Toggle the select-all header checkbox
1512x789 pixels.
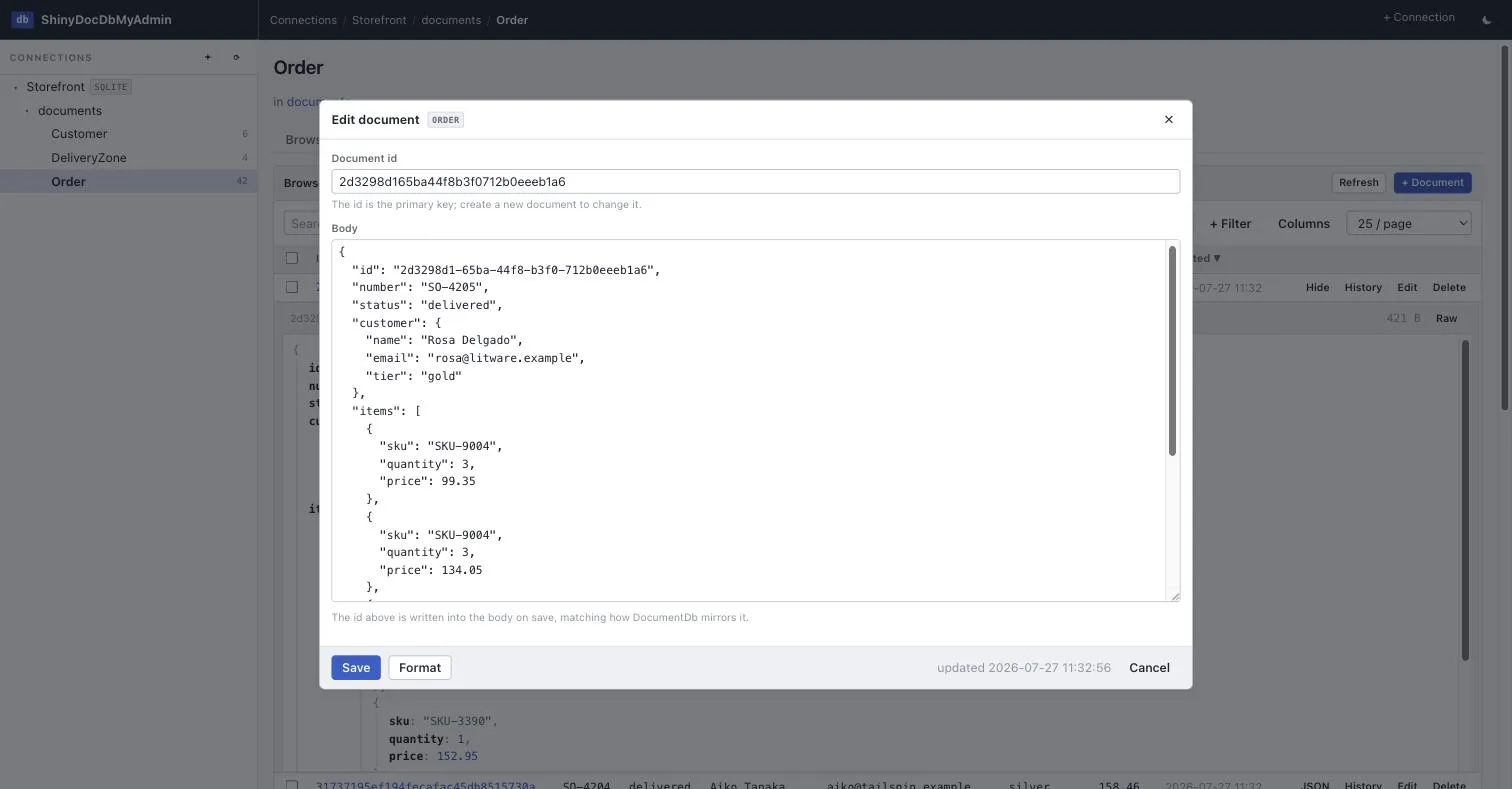coord(292,258)
